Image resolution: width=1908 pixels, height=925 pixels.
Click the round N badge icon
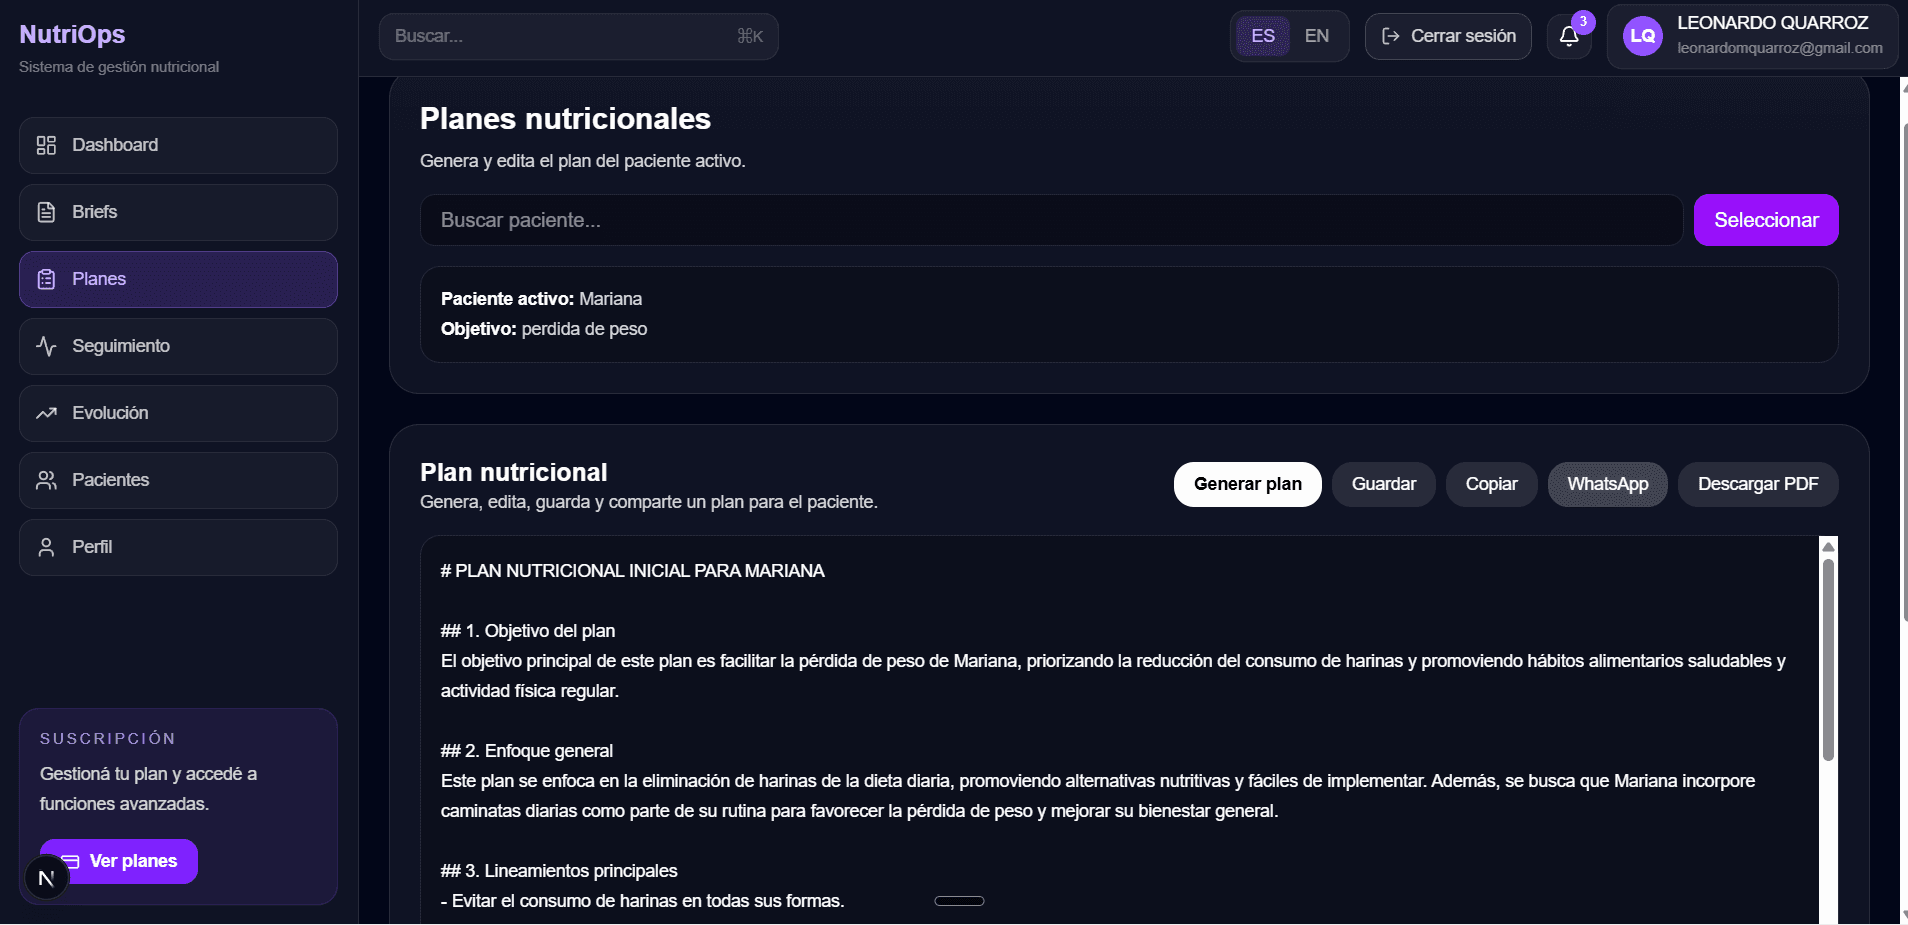46,878
